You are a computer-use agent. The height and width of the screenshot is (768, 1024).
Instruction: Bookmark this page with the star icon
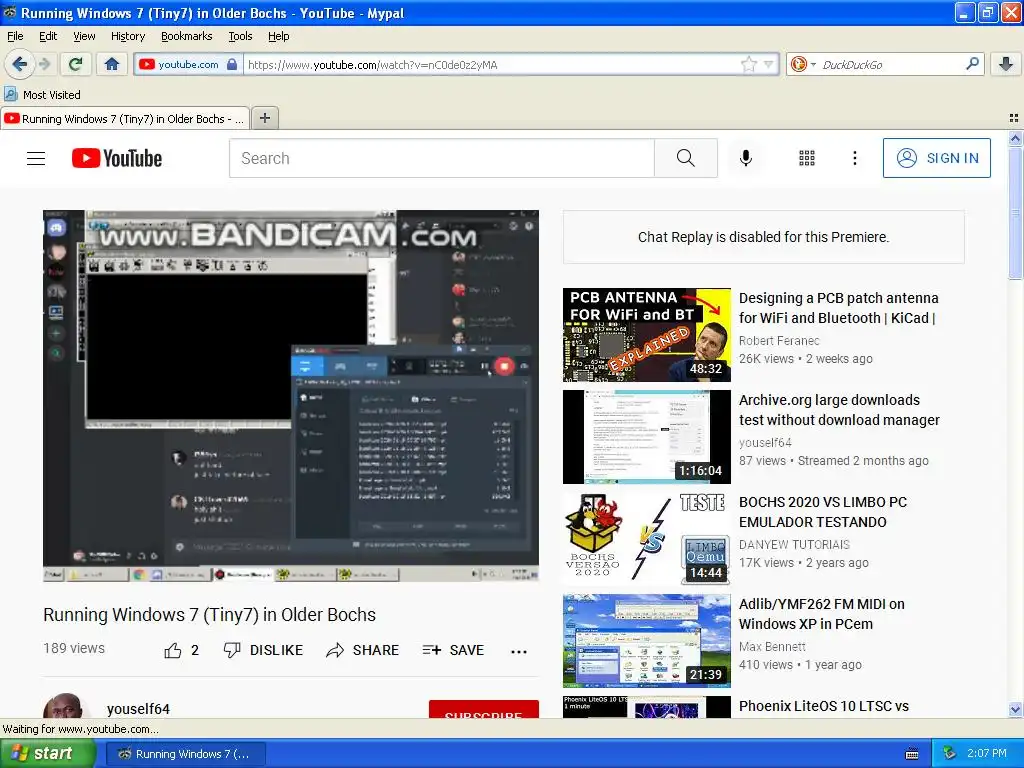click(748, 64)
